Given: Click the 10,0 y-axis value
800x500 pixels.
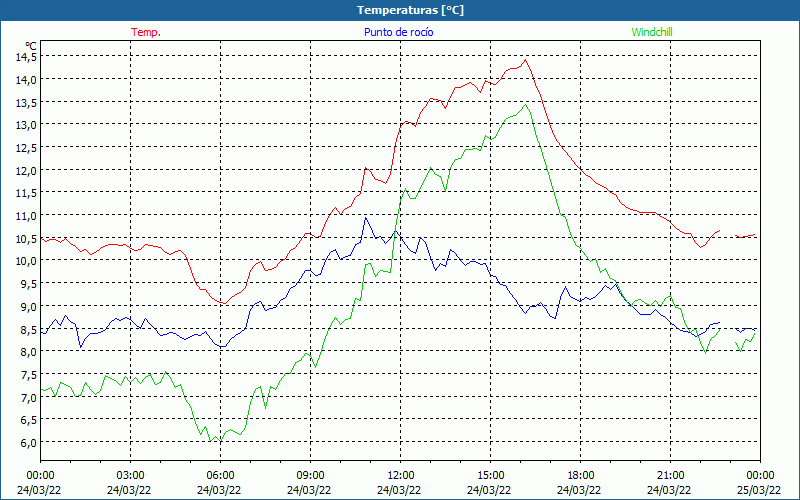Looking at the screenshot, I should coord(26,261).
